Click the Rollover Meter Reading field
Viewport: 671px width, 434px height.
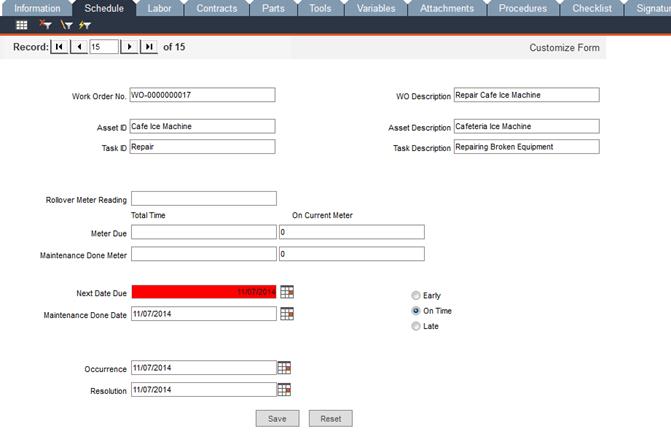tap(203, 199)
